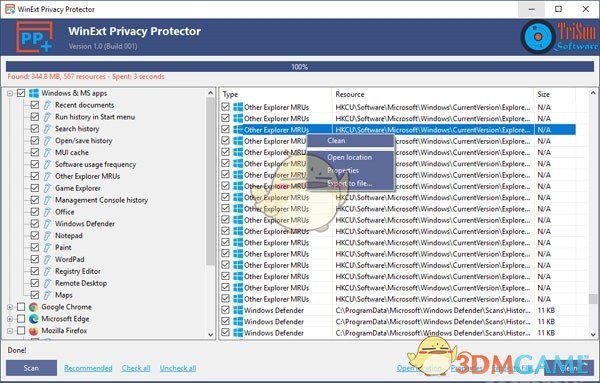Image resolution: width=600 pixels, height=383 pixels.
Task: Click the results list scroll up arrow
Action: 593,93
